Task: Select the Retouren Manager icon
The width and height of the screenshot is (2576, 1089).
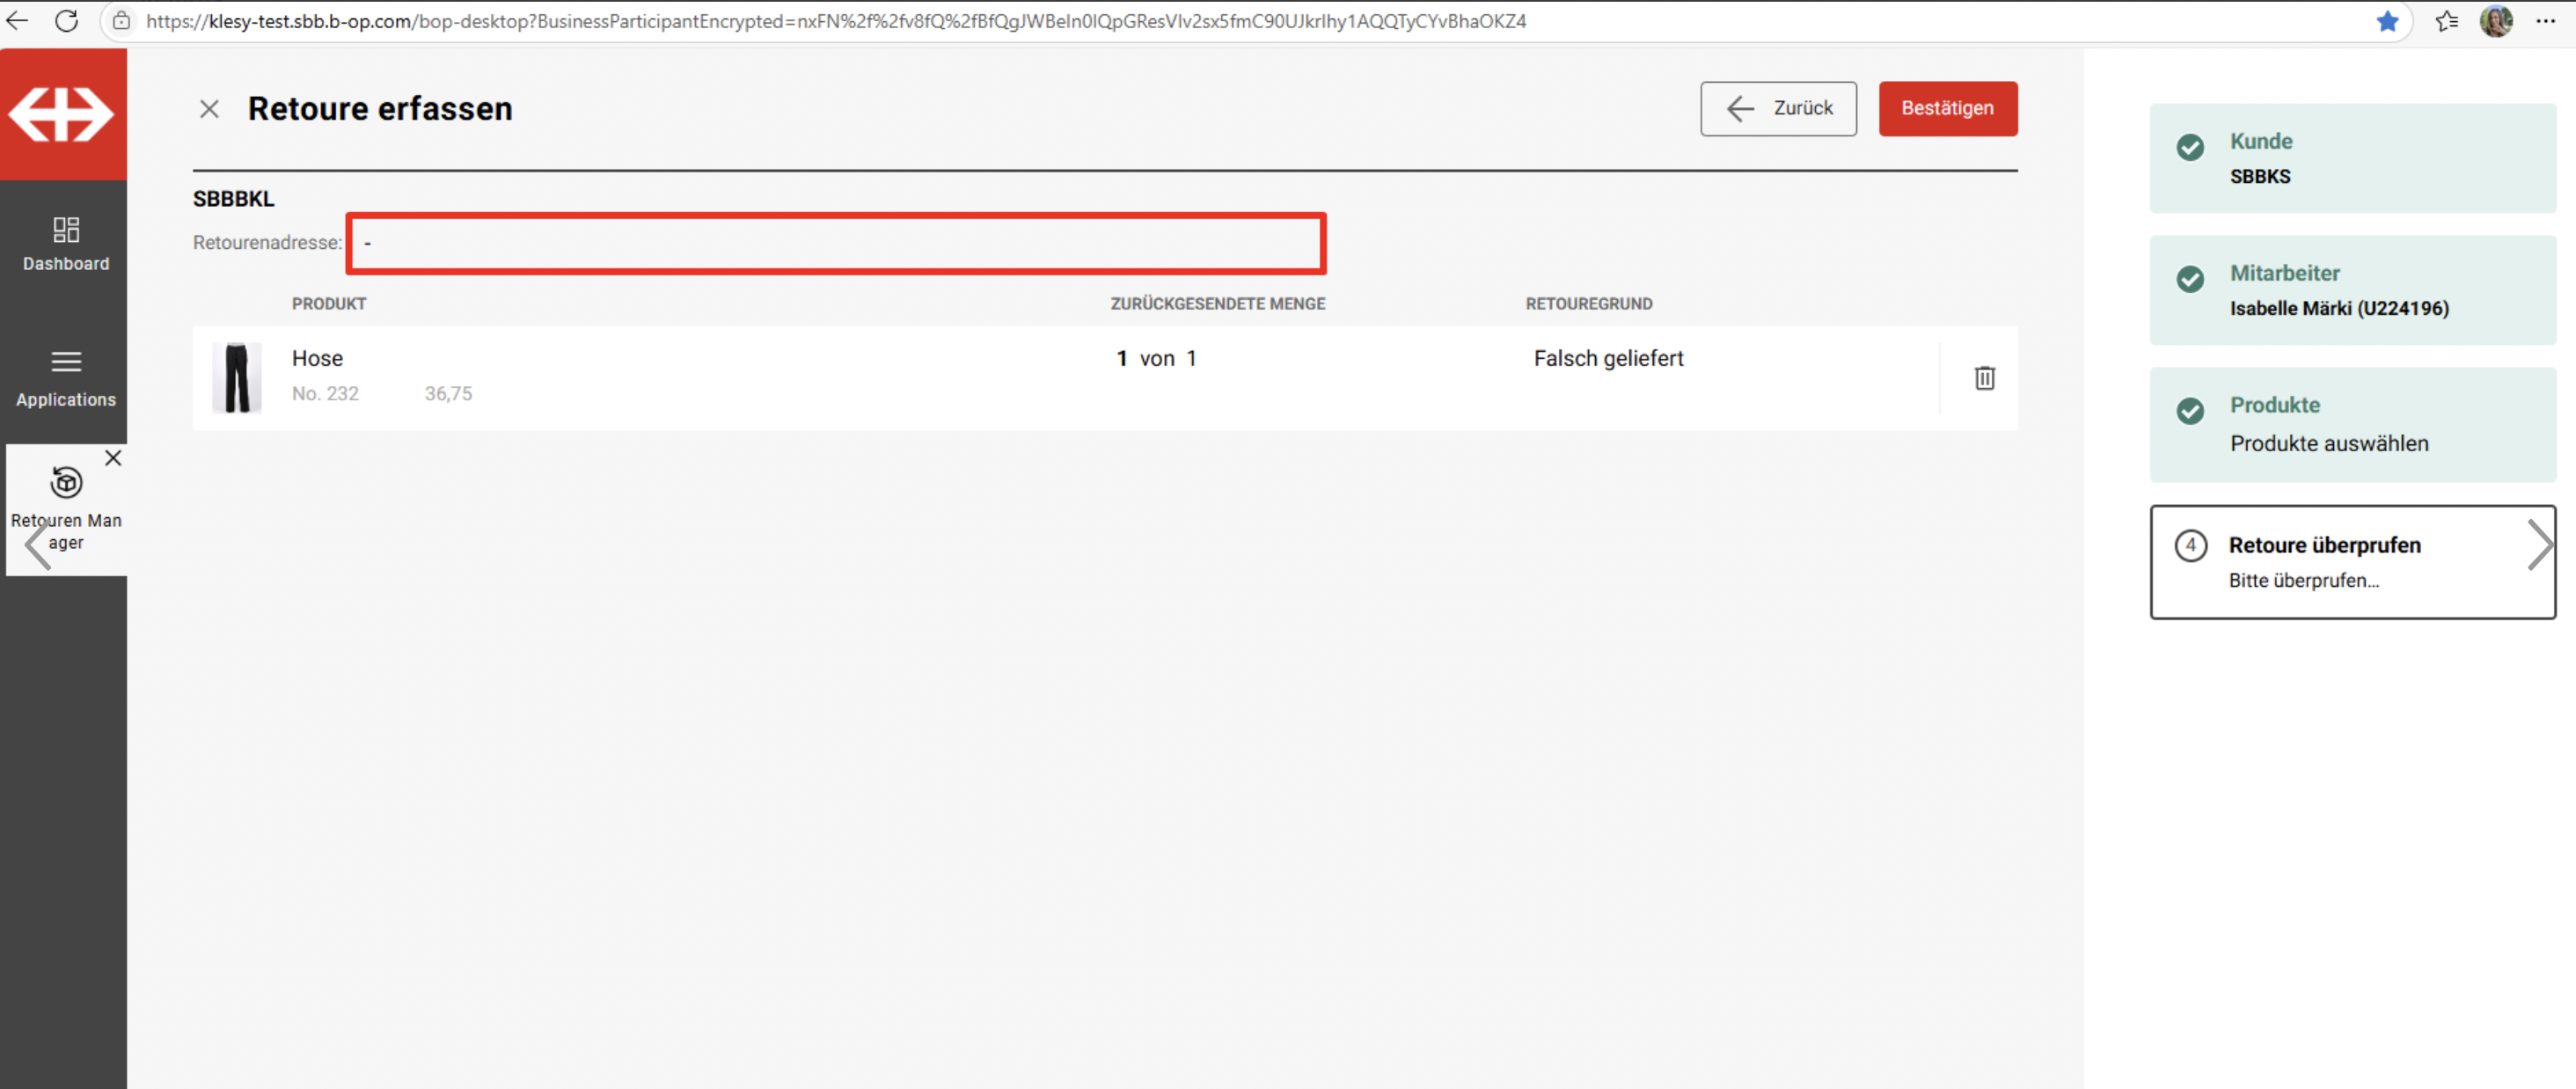Action: coord(66,484)
